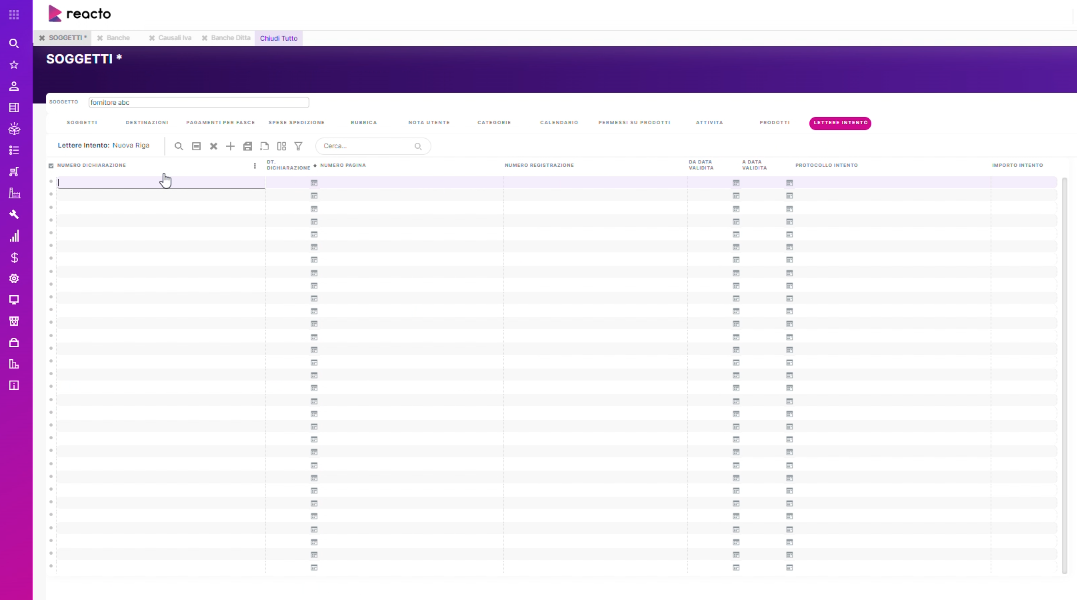Add a new row with plus icon
This screenshot has height=600, width=1077.
[x=230, y=146]
